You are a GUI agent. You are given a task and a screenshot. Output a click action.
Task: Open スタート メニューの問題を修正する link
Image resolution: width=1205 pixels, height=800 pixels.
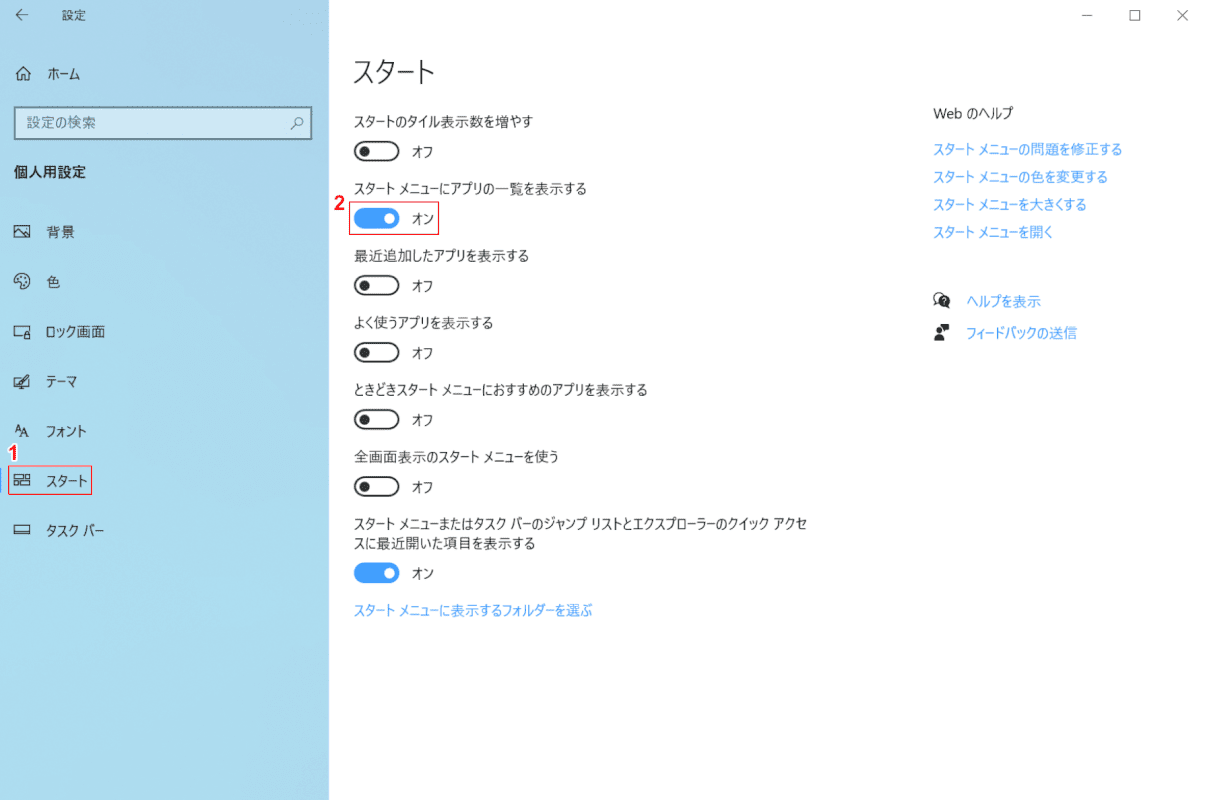point(1027,149)
